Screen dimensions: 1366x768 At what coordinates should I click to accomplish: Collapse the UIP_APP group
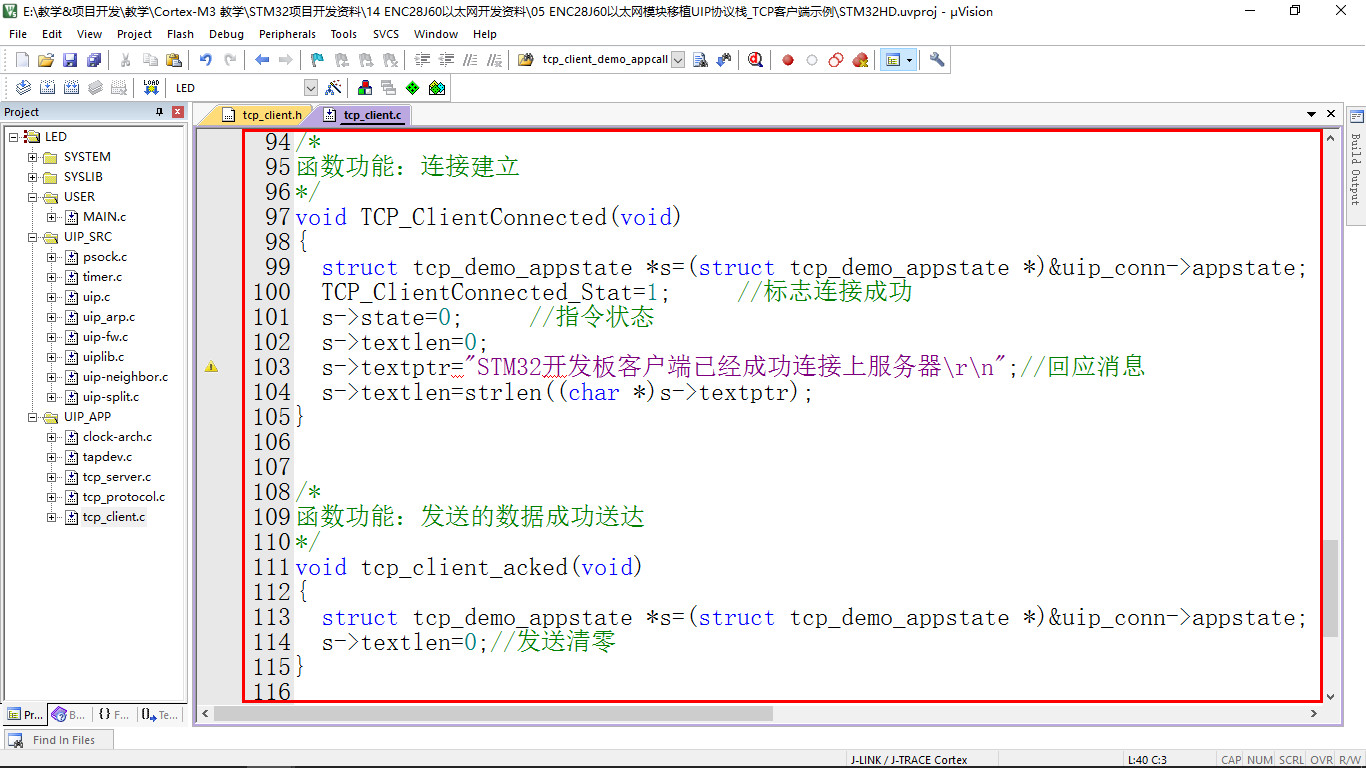[33, 417]
